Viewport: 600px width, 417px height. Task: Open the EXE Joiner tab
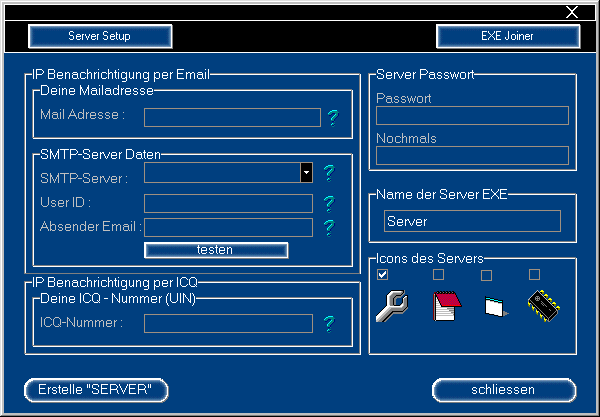(508, 36)
